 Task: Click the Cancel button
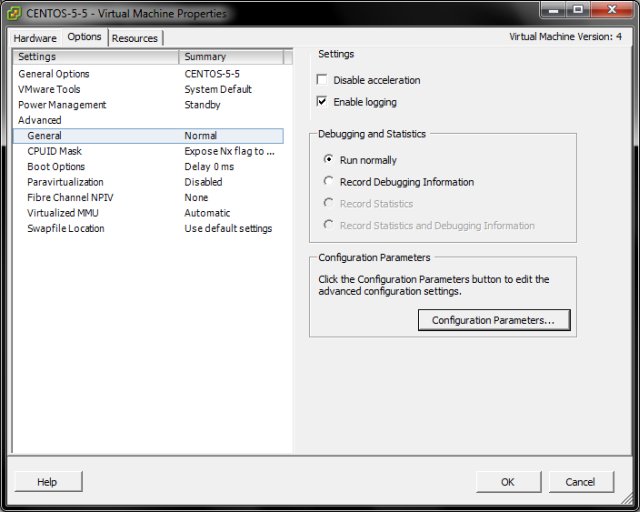(580, 482)
